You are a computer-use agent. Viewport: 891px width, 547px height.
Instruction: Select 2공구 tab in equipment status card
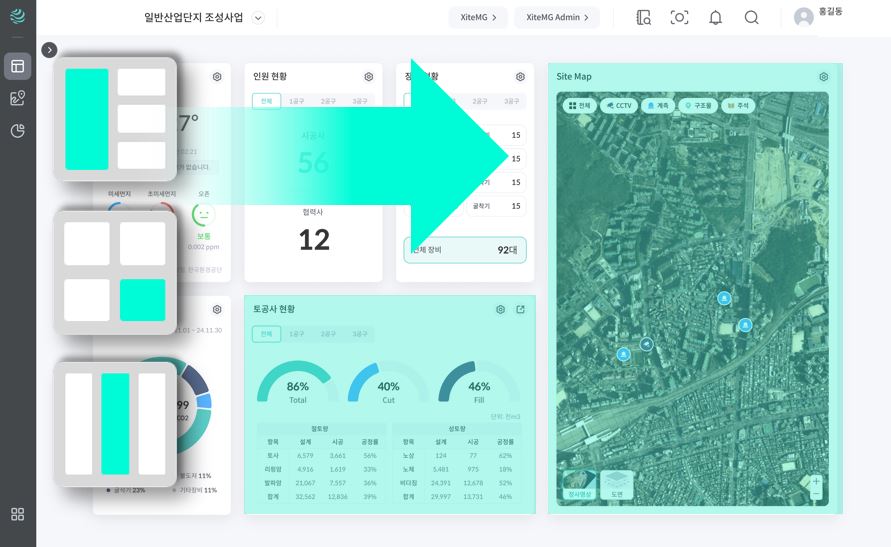point(480,101)
